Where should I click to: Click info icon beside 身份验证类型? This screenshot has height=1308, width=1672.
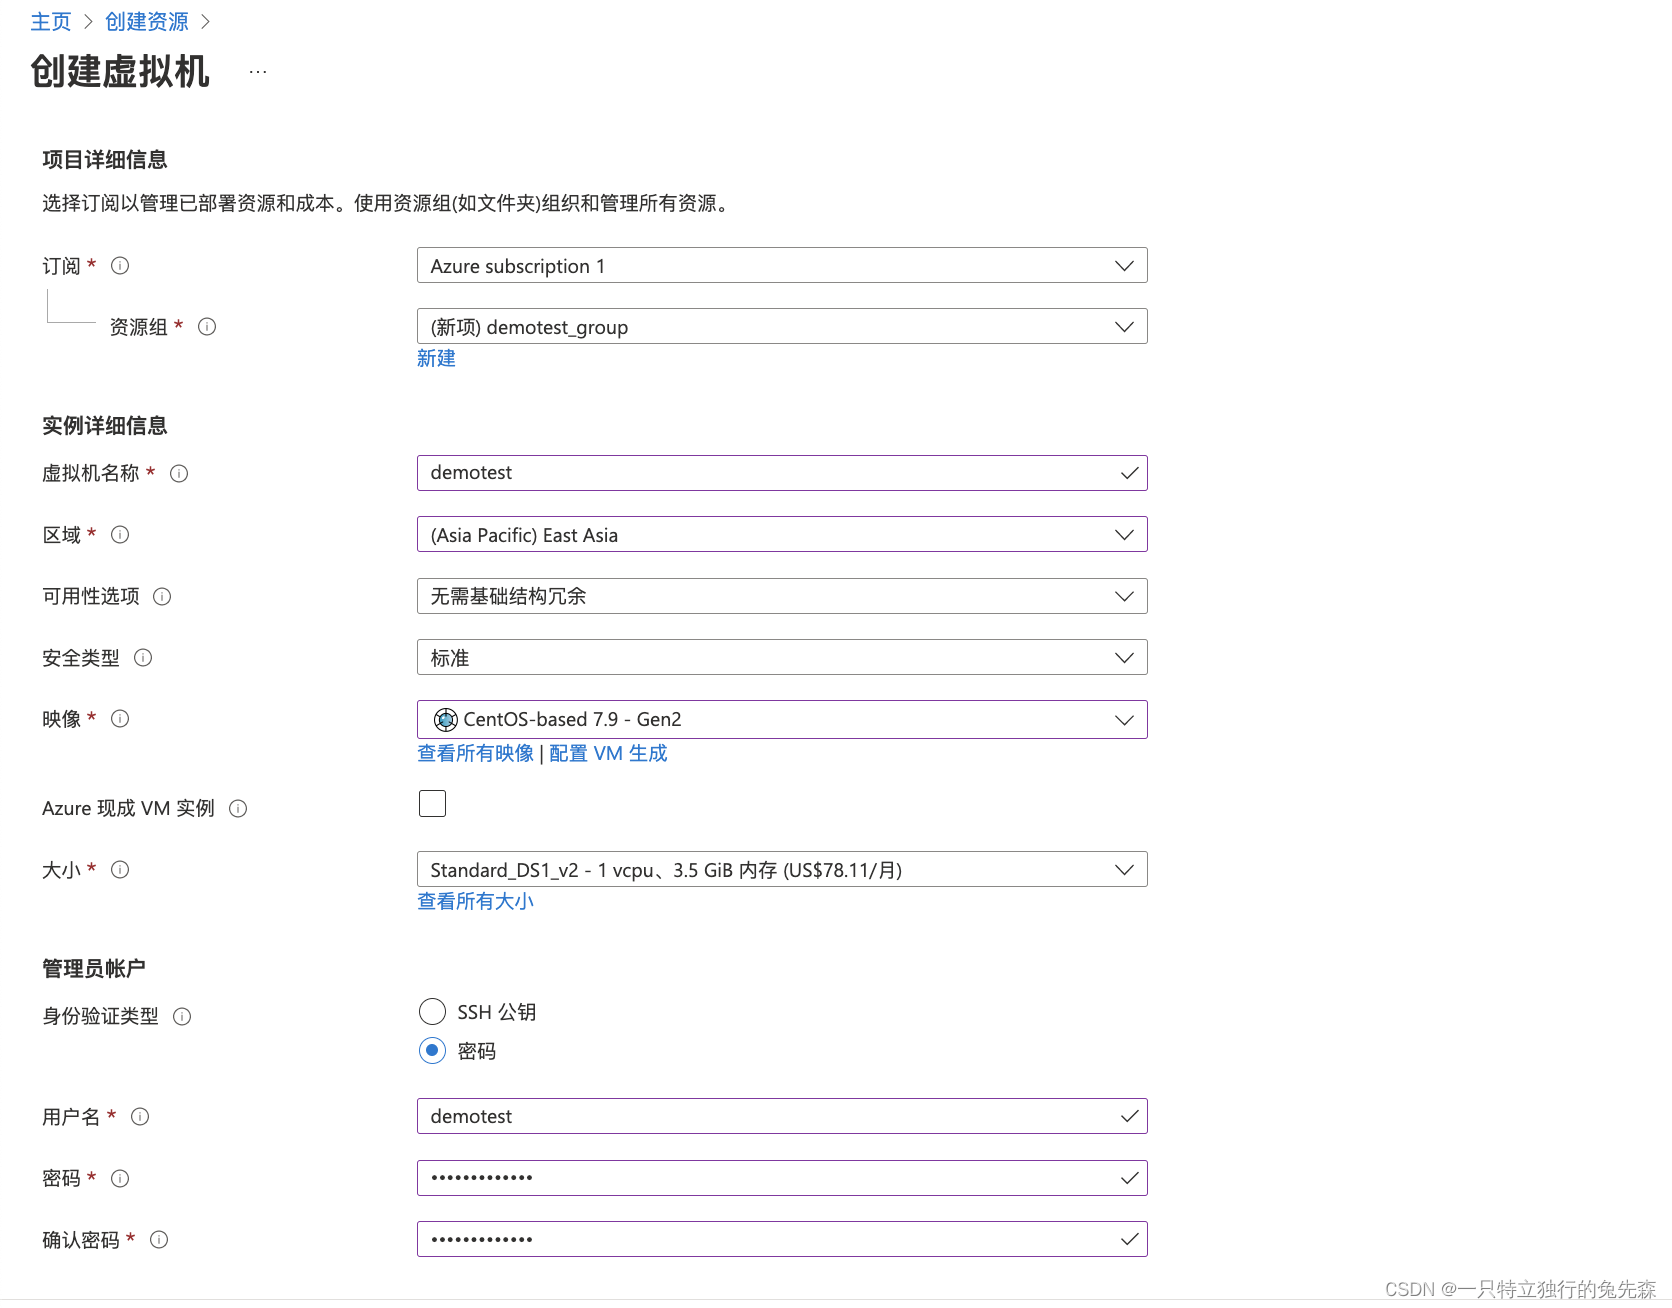point(182,1017)
